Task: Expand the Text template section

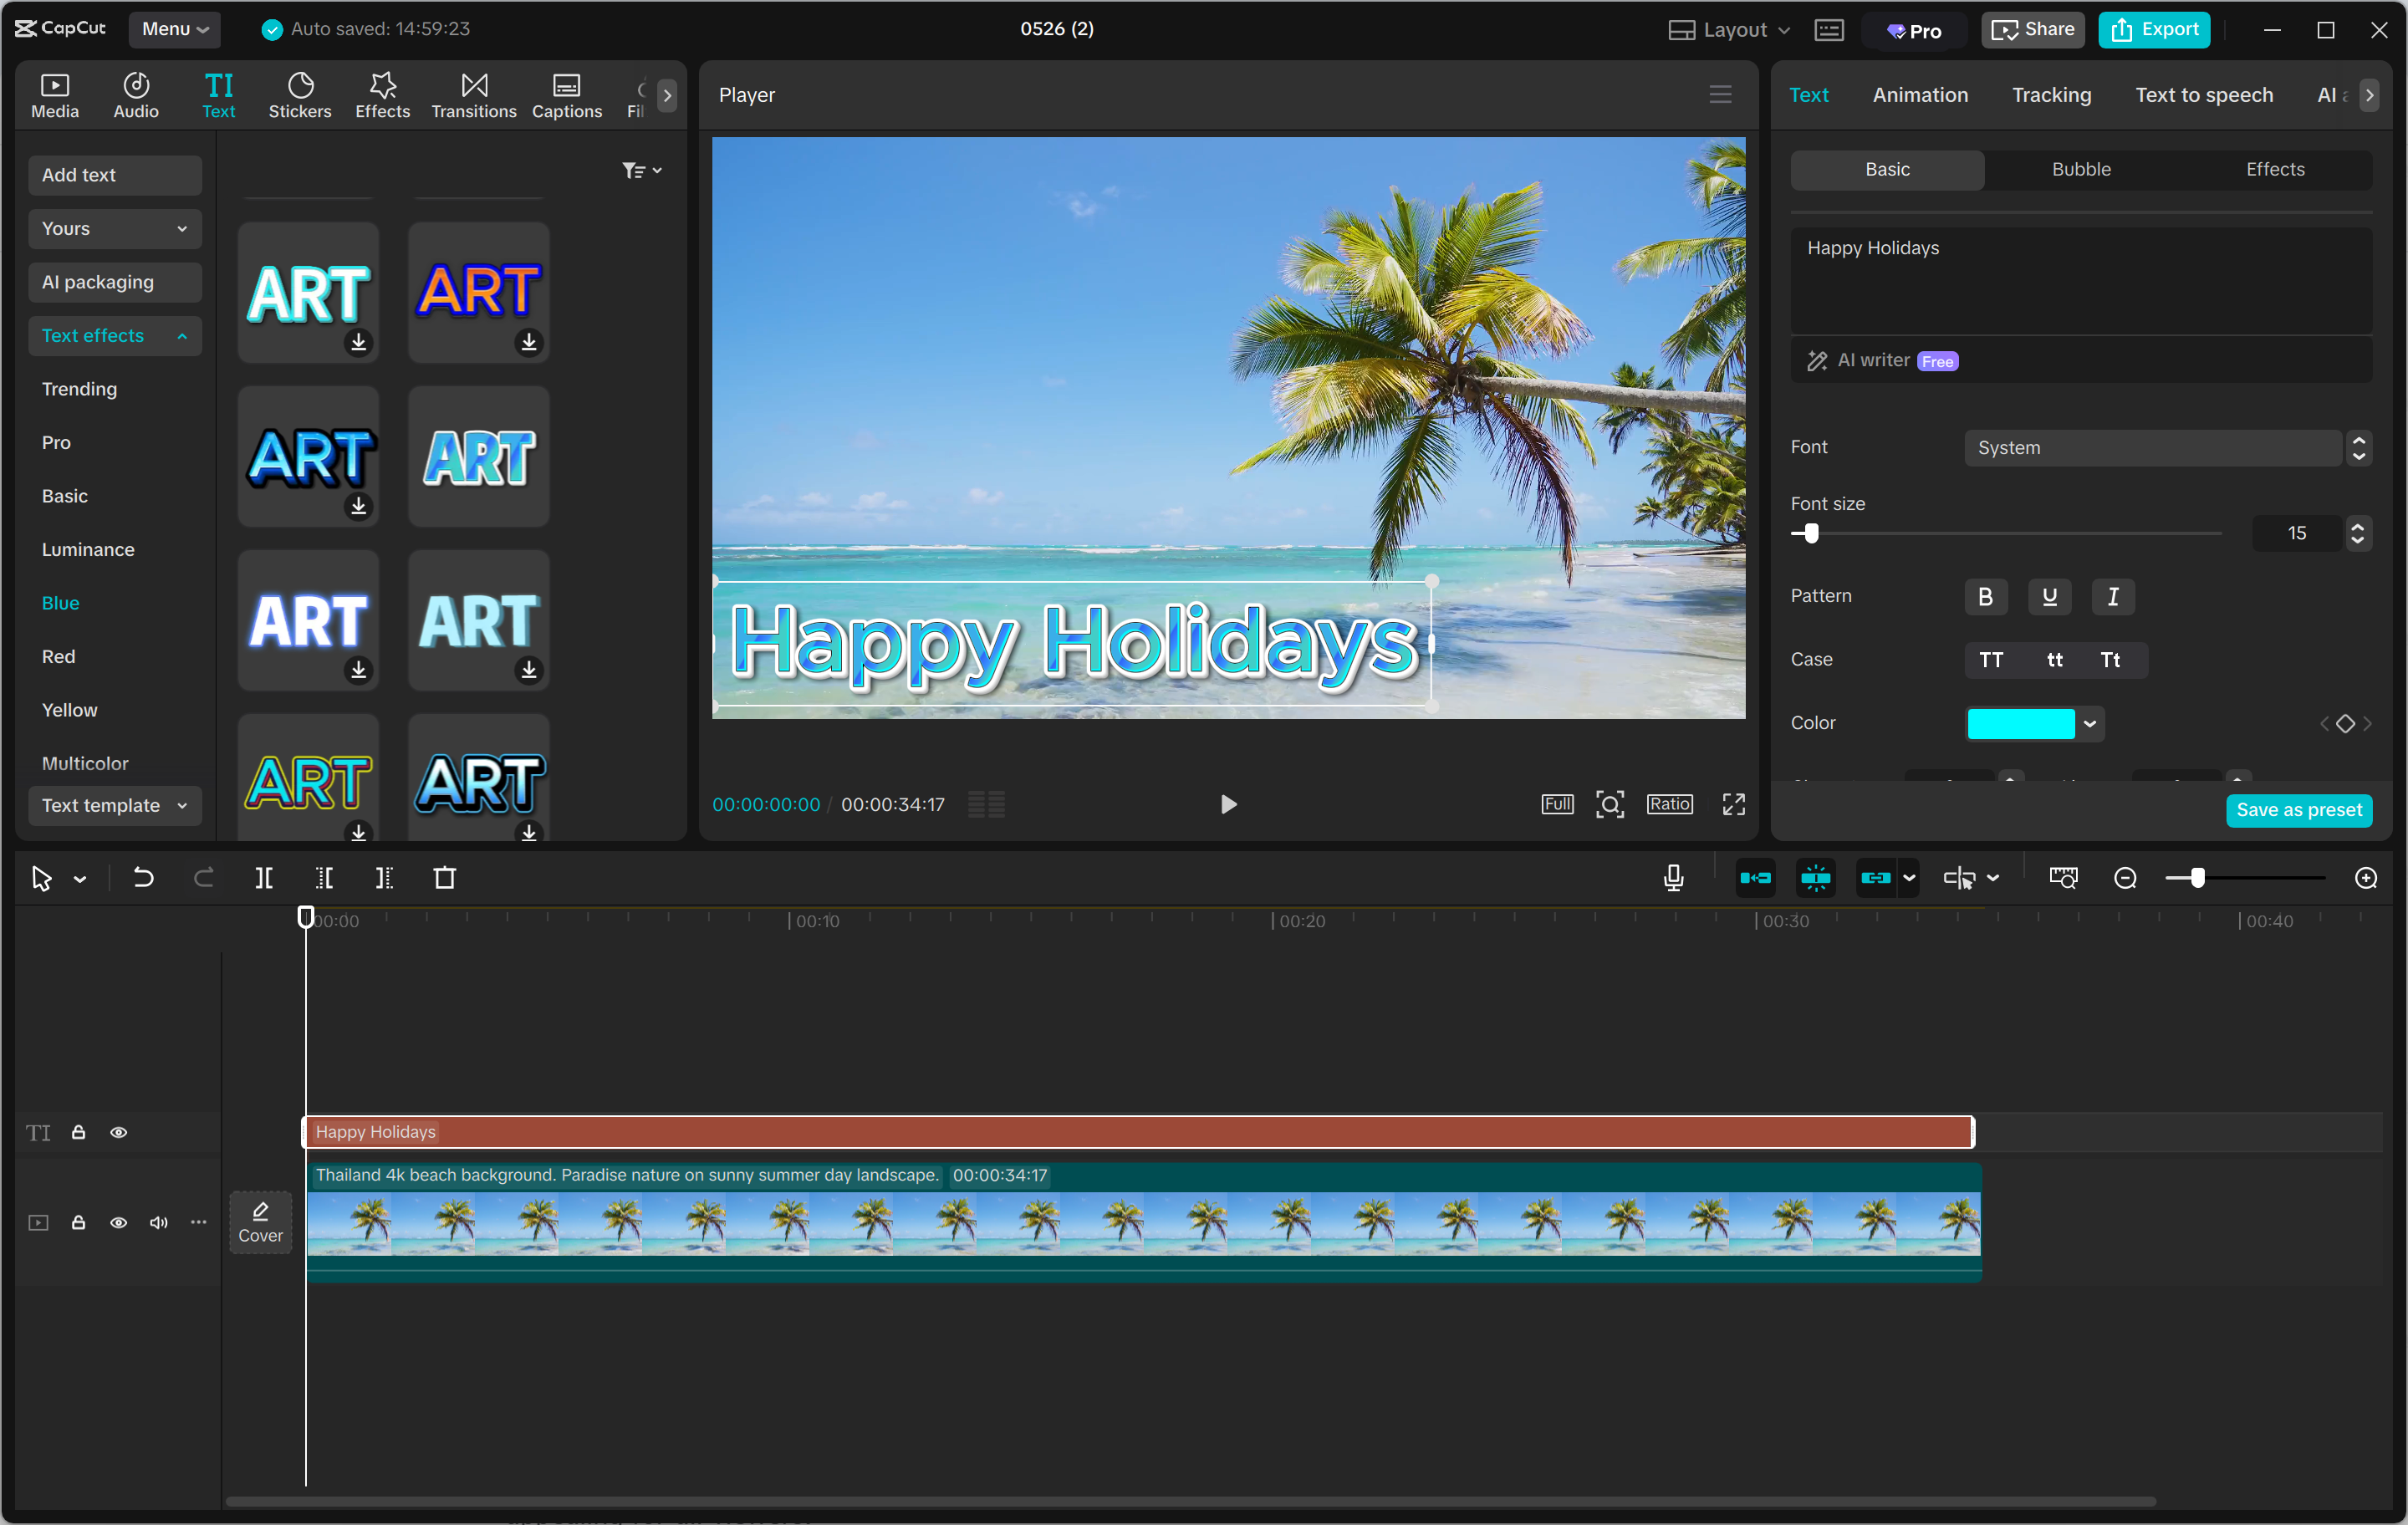Action: [114, 805]
